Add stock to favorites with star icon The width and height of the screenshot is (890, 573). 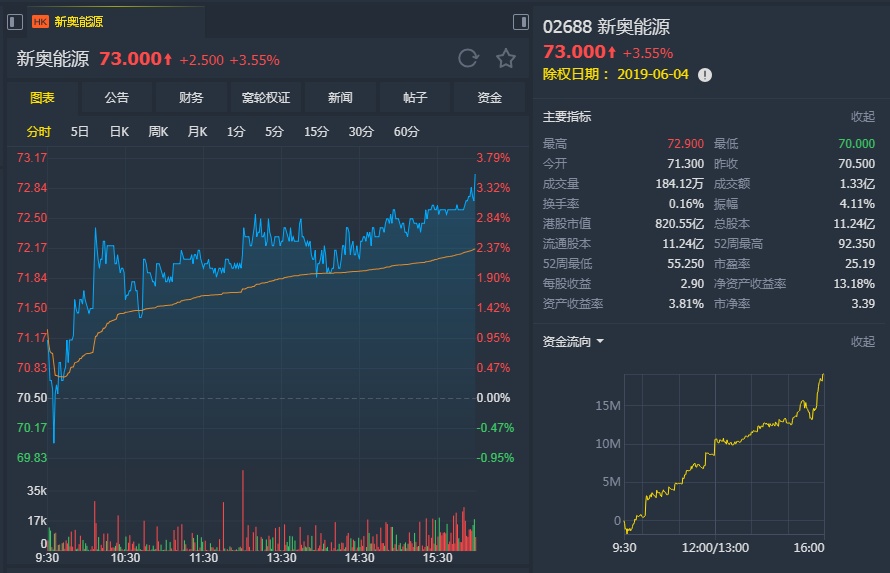(x=506, y=58)
